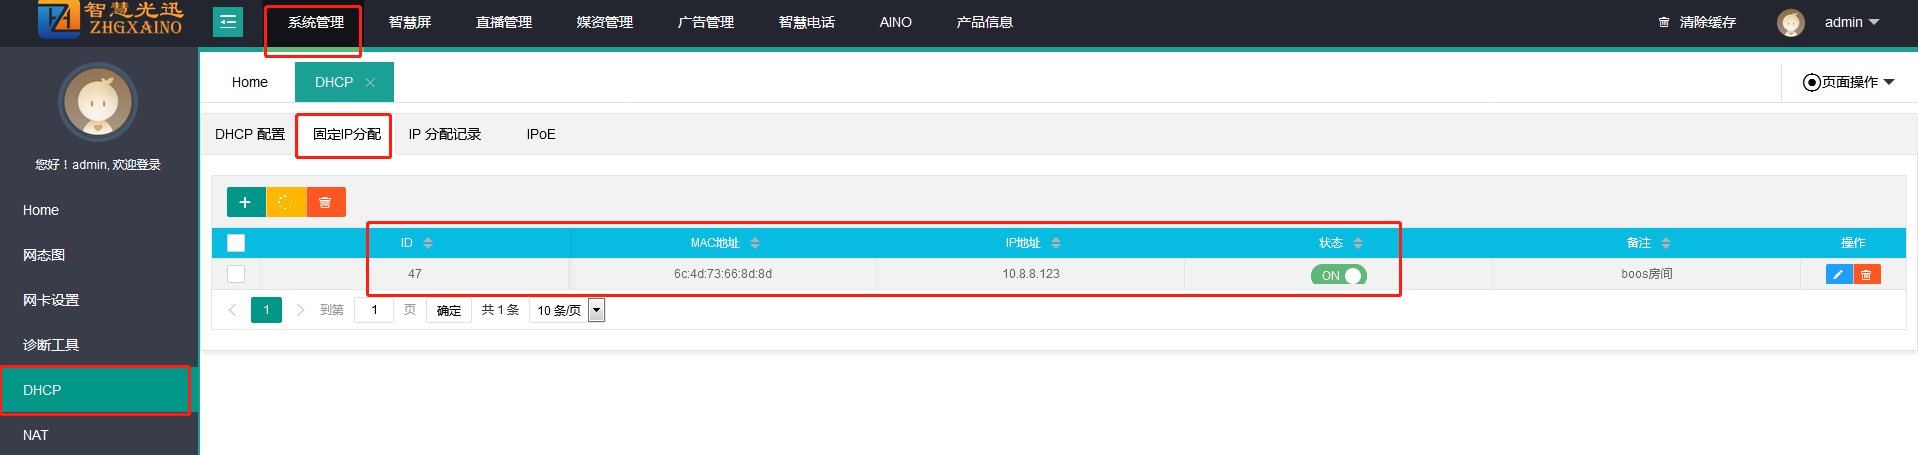This screenshot has height=455, width=1918.
Task: Collapse the sidebar using the menu toggle icon
Action: point(228,21)
